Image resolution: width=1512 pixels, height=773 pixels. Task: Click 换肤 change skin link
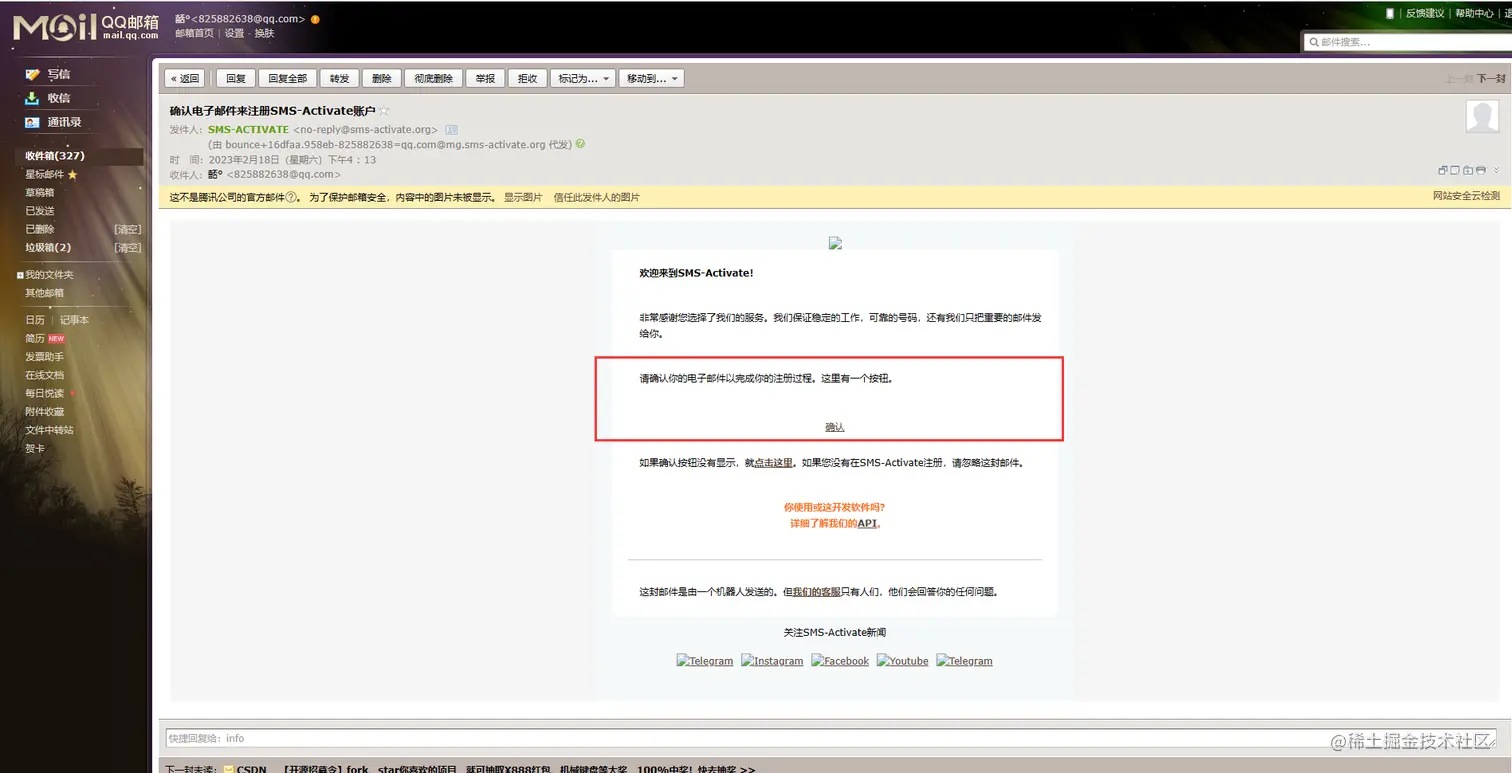tap(264, 33)
